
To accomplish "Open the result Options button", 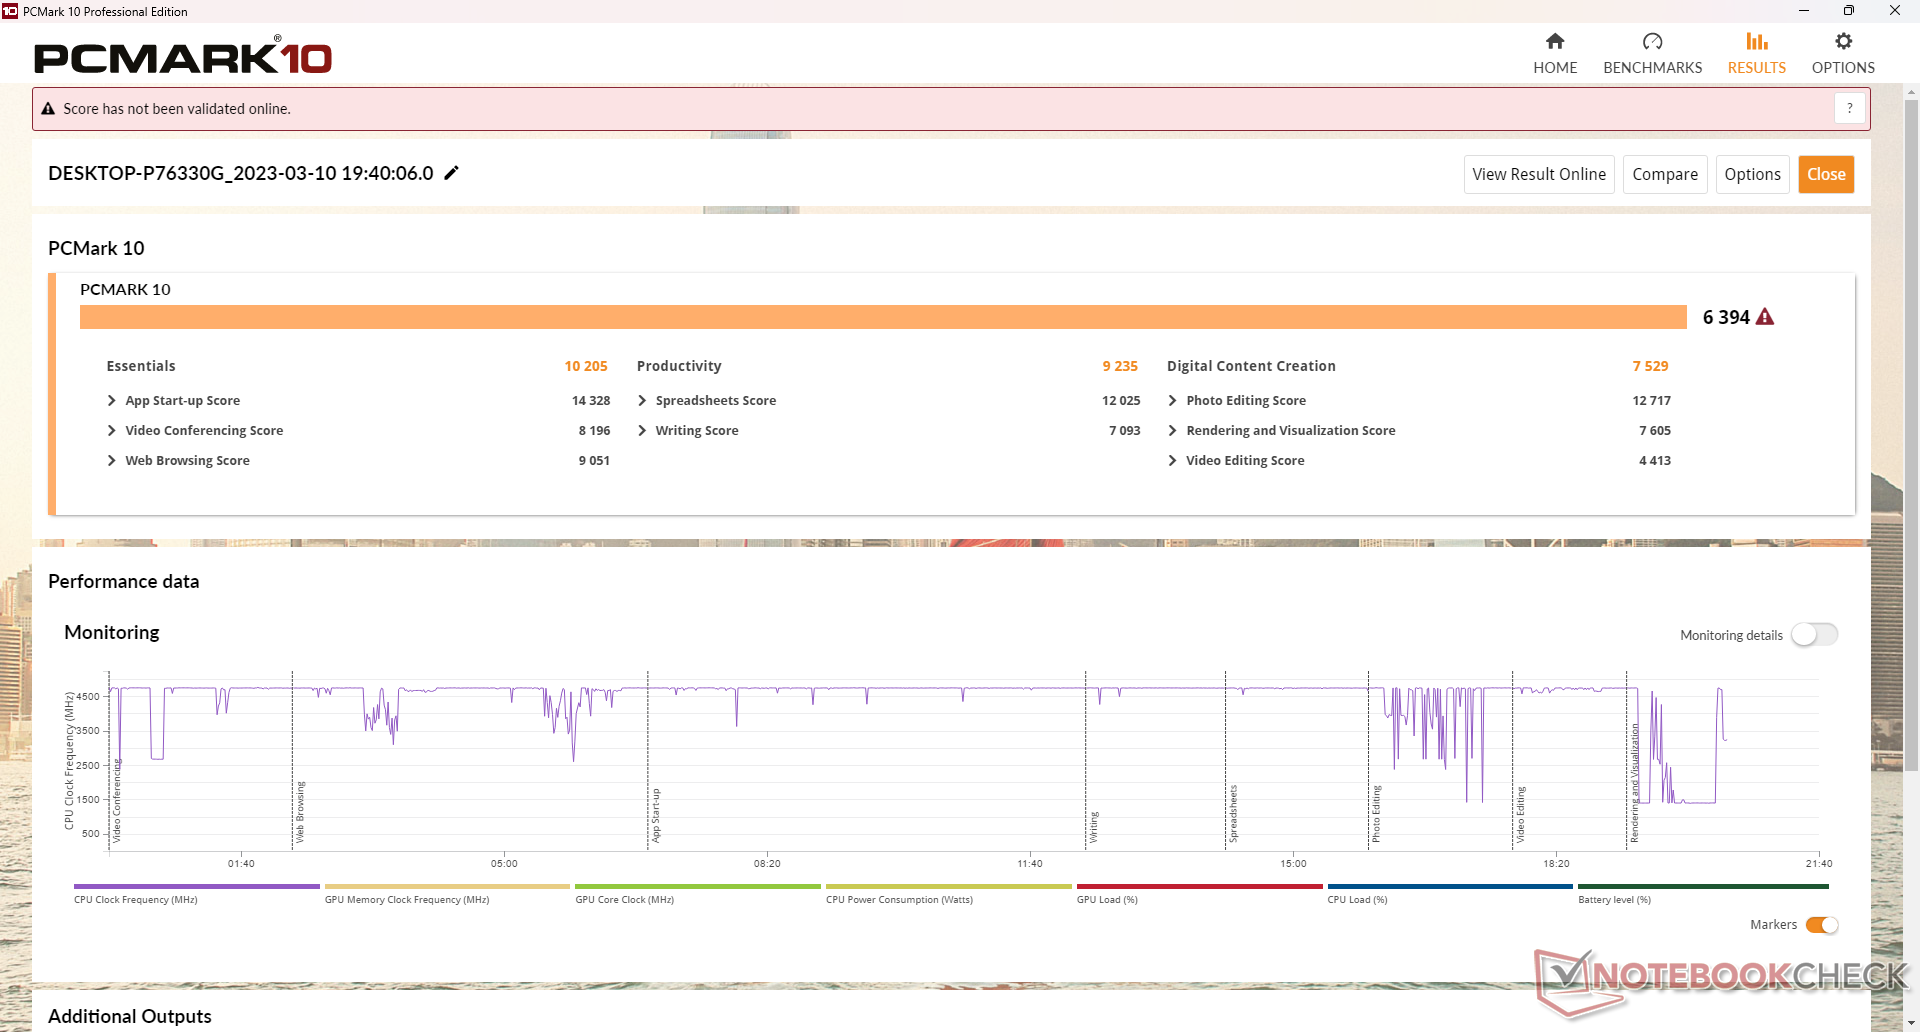I will click(x=1752, y=174).
